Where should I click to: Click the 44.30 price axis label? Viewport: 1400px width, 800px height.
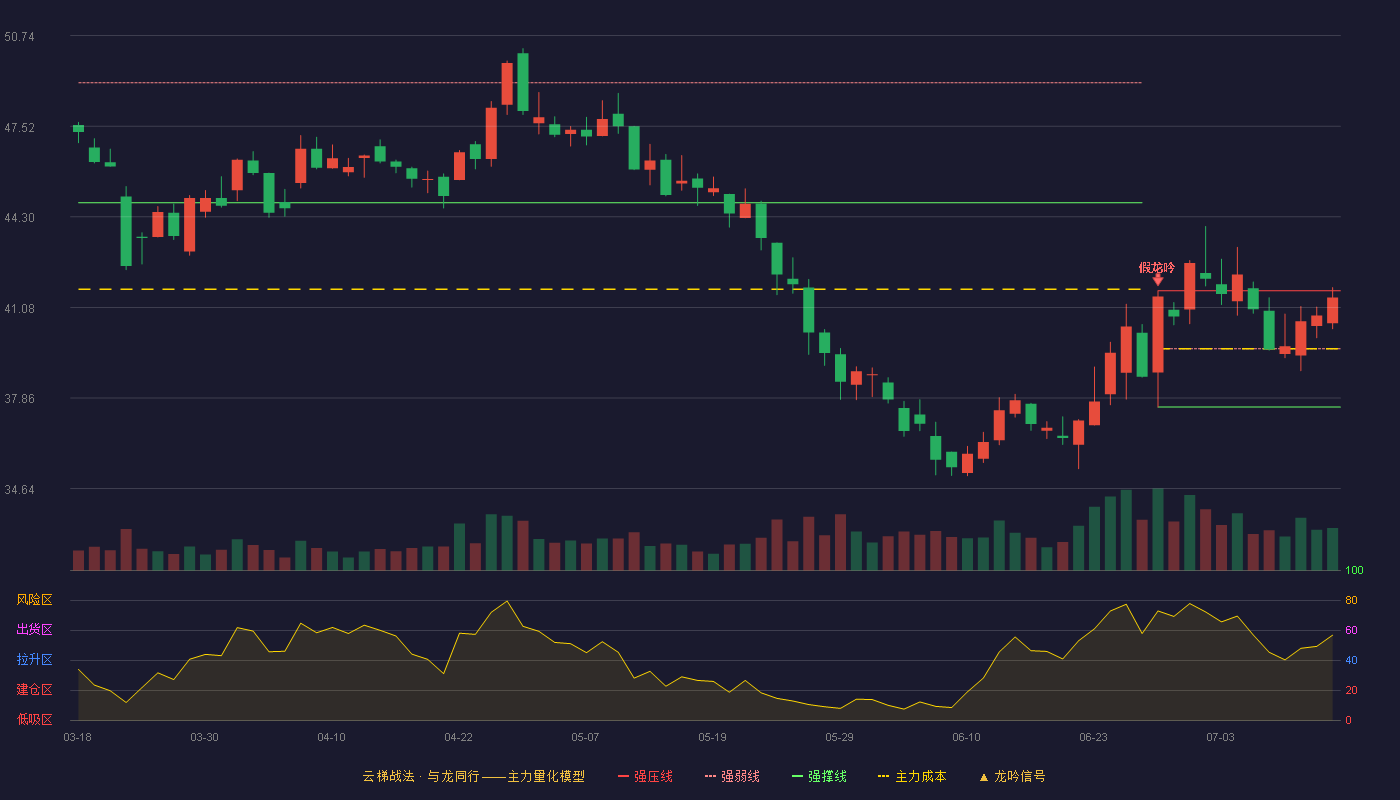pyautogui.click(x=19, y=218)
